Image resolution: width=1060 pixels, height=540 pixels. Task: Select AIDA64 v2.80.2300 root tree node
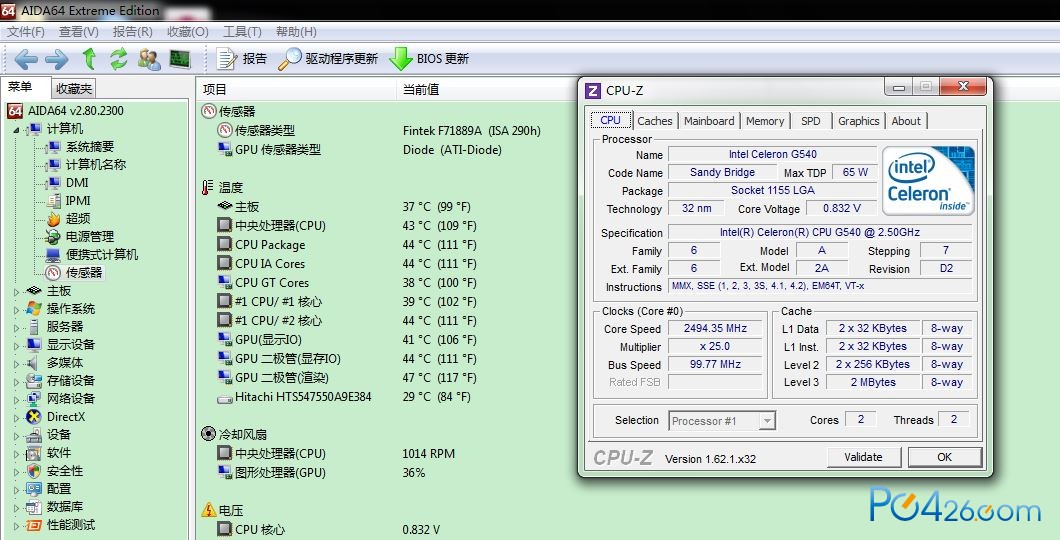pyautogui.click(x=66, y=111)
